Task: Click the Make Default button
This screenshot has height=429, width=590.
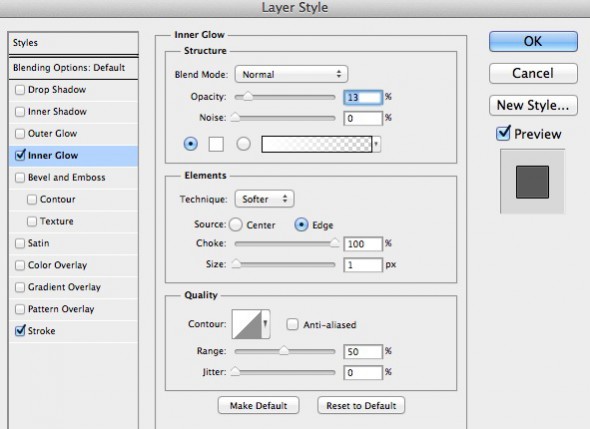Action: (x=259, y=405)
